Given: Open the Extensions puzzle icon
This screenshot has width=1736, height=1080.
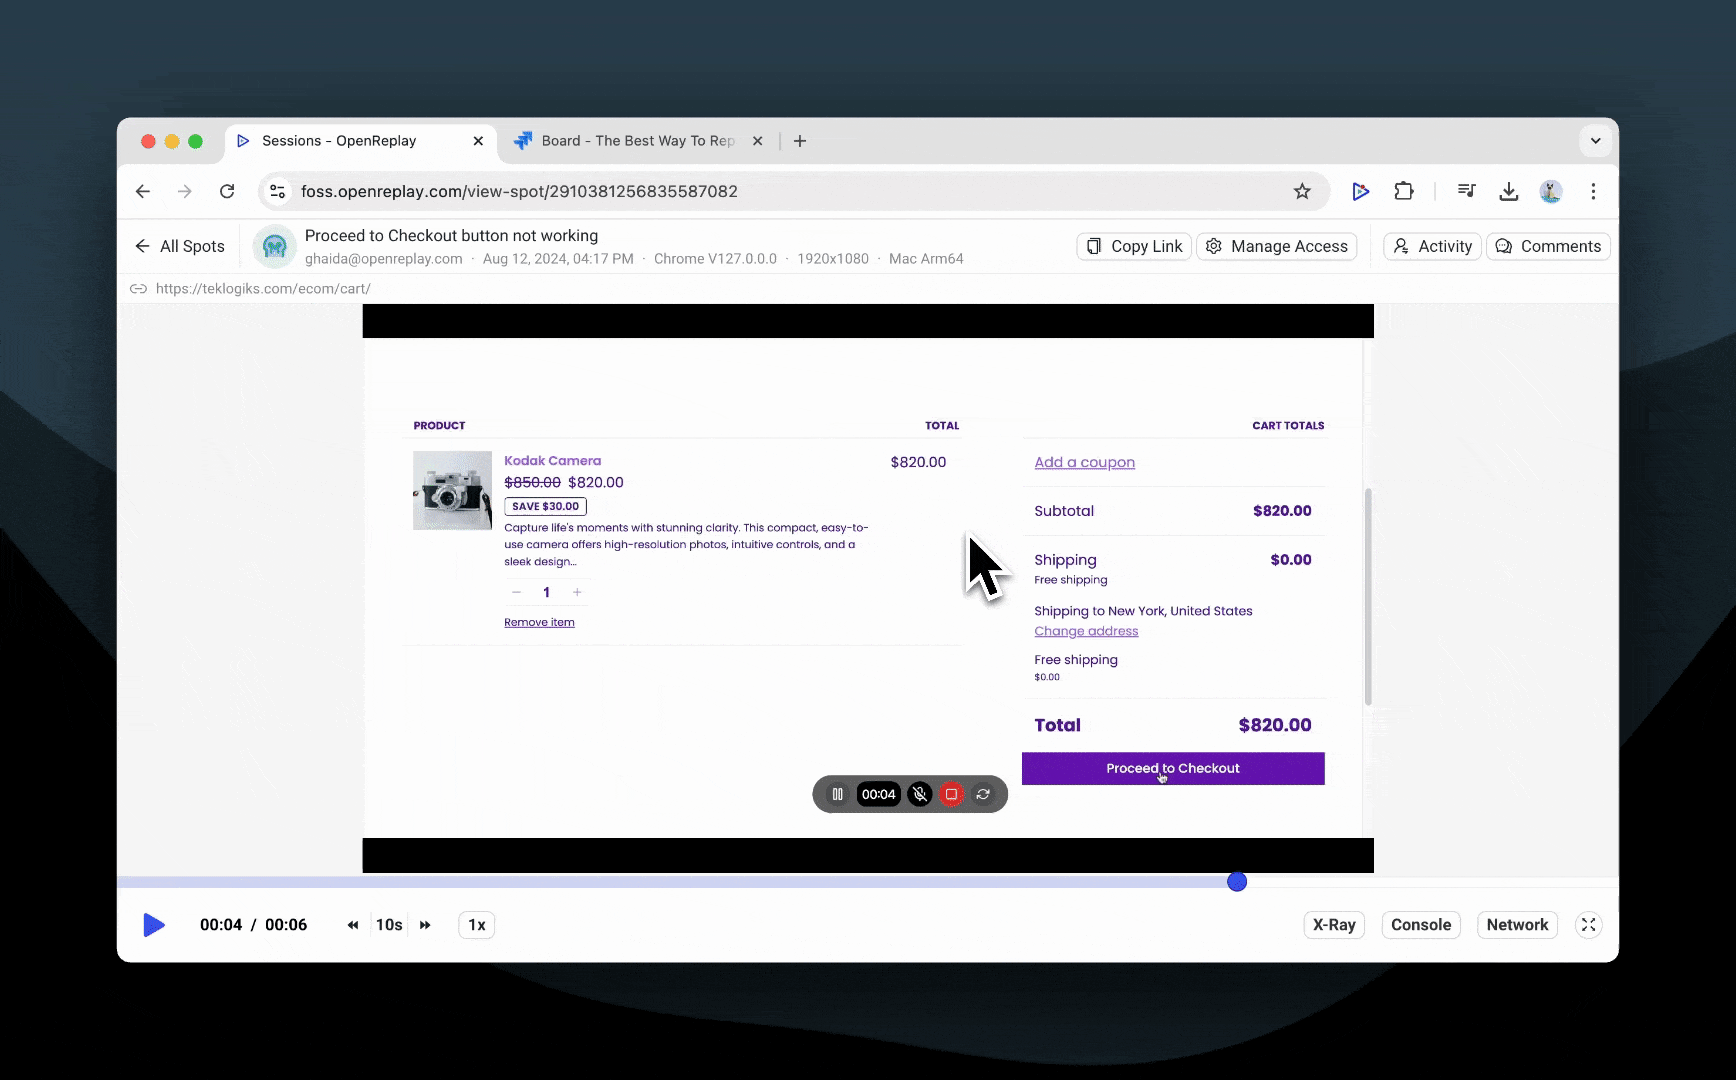Looking at the screenshot, I should (x=1404, y=191).
